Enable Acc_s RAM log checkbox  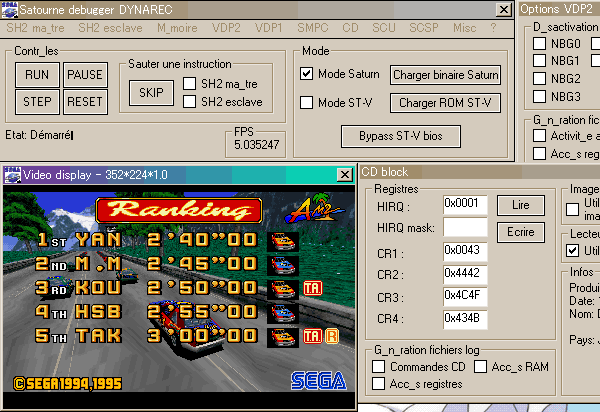(x=481, y=366)
